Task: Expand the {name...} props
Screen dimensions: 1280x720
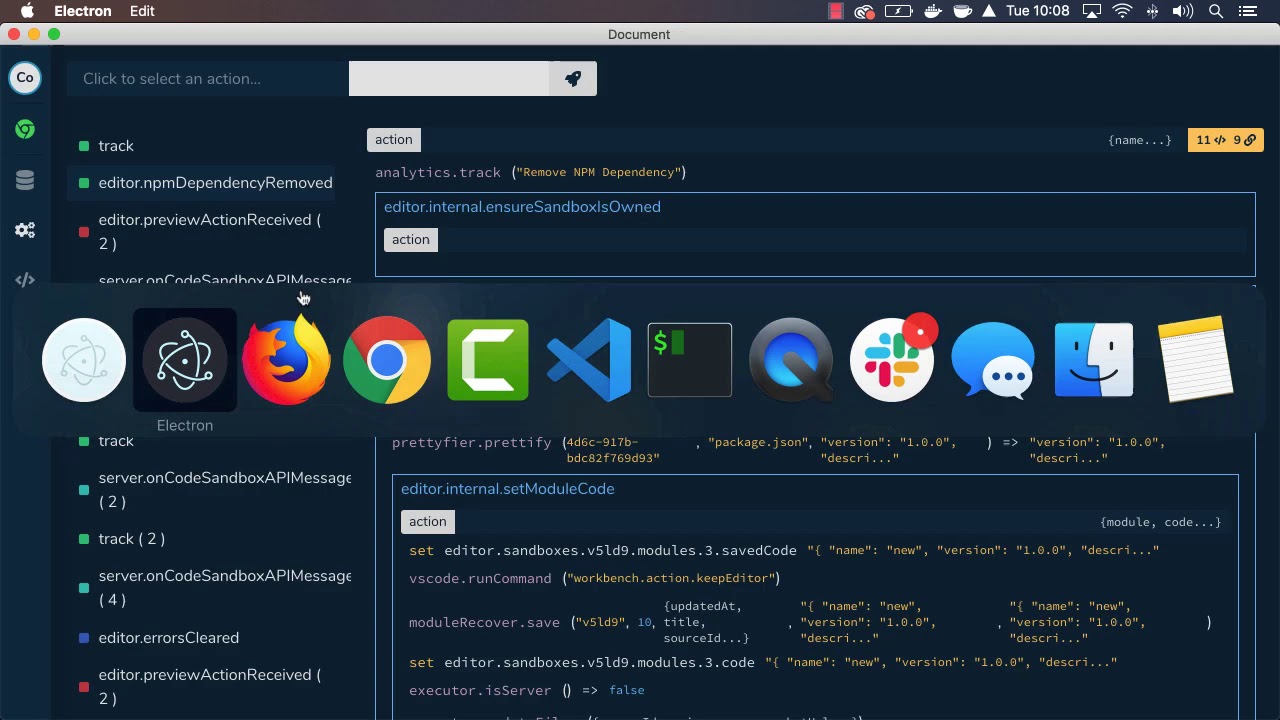Action: point(1139,140)
